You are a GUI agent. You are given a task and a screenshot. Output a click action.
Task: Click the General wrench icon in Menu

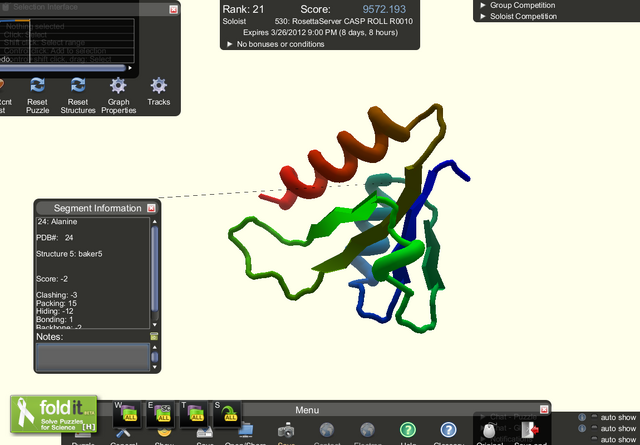[123, 432]
